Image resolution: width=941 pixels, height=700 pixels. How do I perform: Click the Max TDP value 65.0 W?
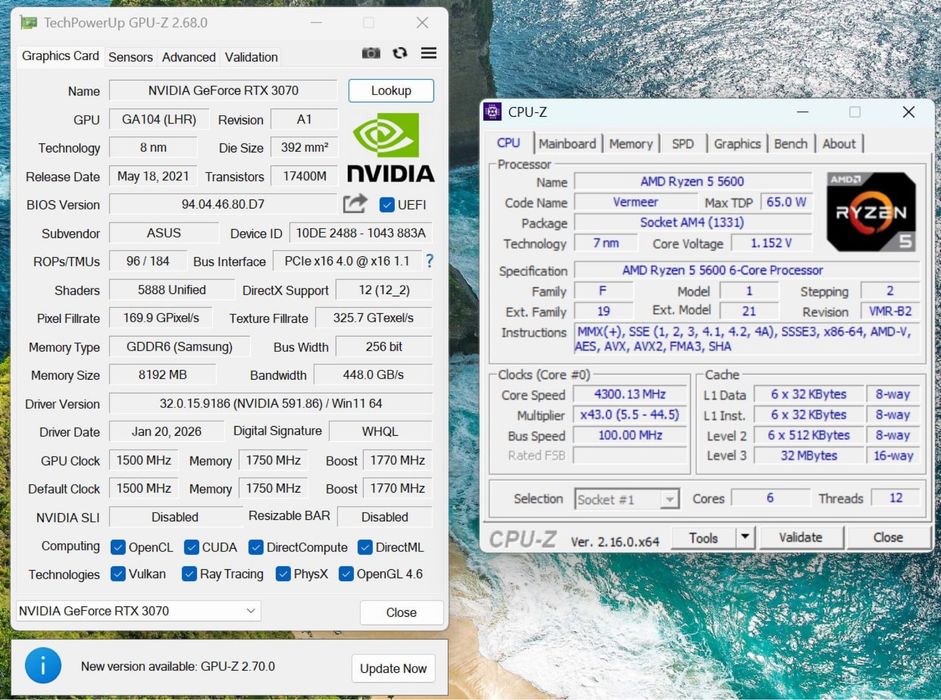(786, 202)
